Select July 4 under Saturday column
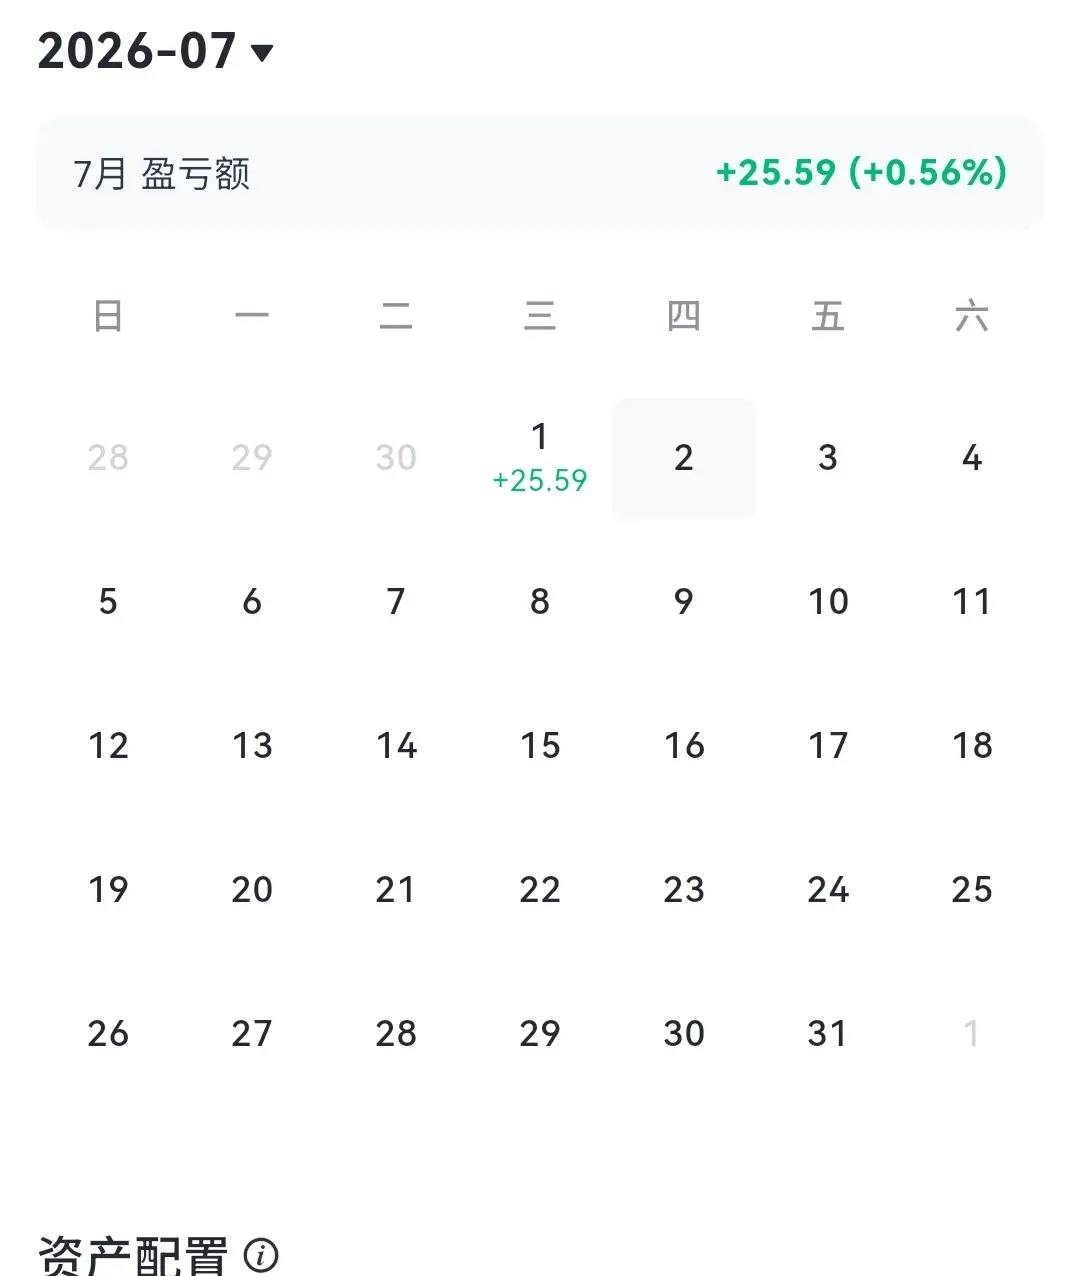This screenshot has width=1080, height=1276. [972, 458]
